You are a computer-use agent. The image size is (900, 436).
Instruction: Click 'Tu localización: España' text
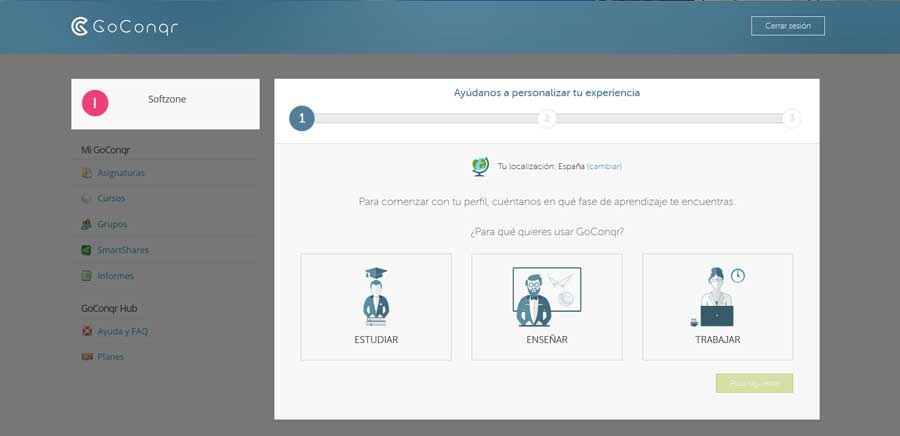pos(541,166)
